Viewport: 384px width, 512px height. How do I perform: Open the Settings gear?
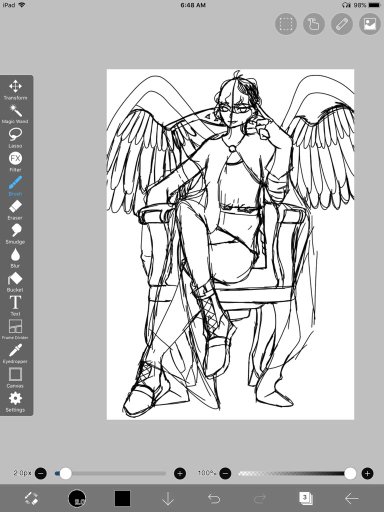pos(15,402)
